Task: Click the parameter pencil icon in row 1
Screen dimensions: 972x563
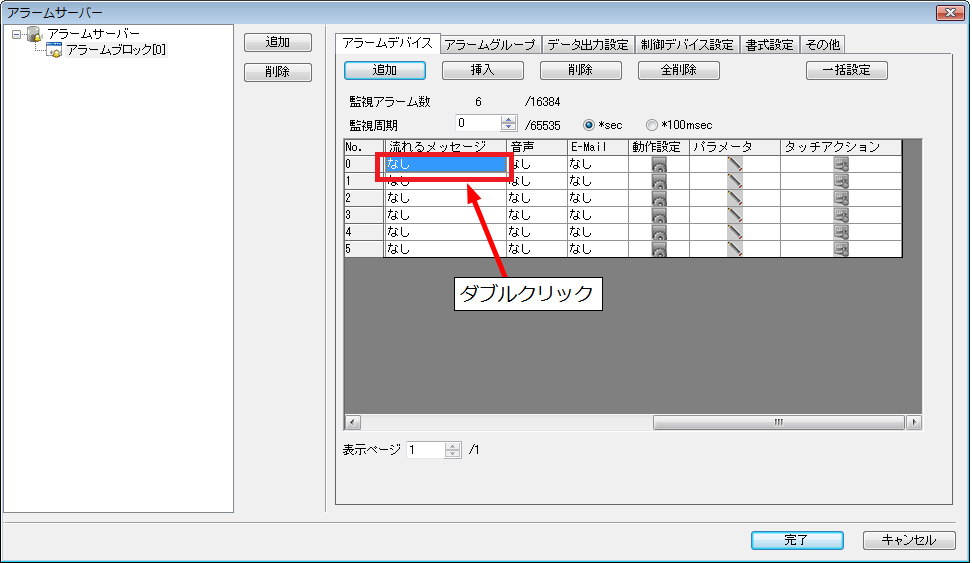Action: coord(735,182)
